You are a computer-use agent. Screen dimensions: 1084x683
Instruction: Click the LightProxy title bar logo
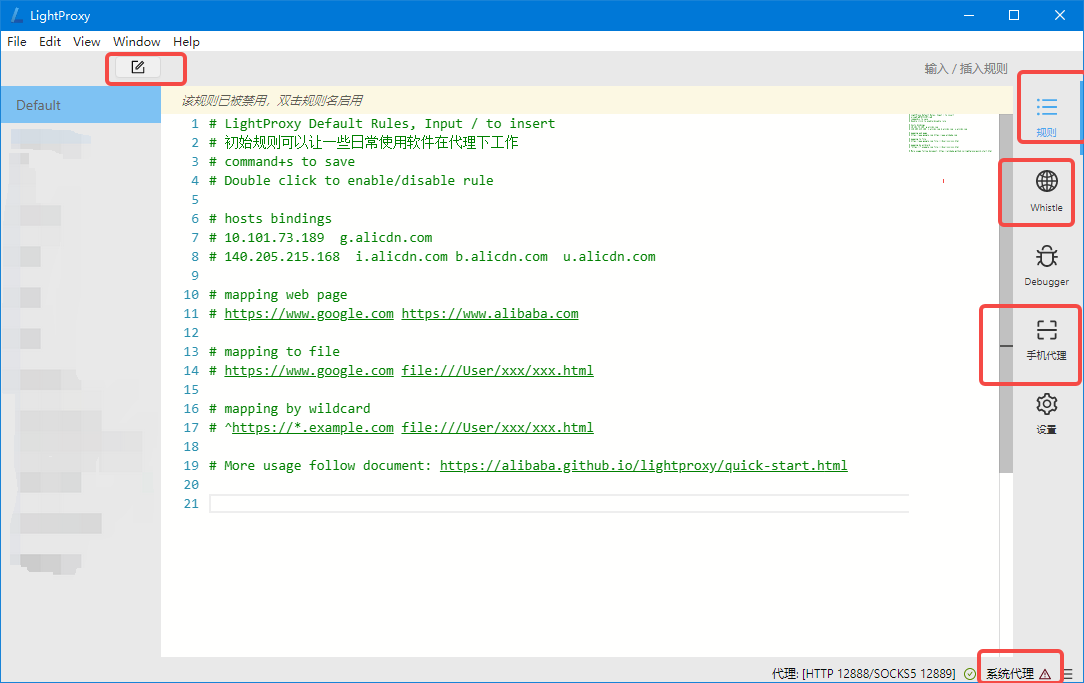(x=17, y=15)
